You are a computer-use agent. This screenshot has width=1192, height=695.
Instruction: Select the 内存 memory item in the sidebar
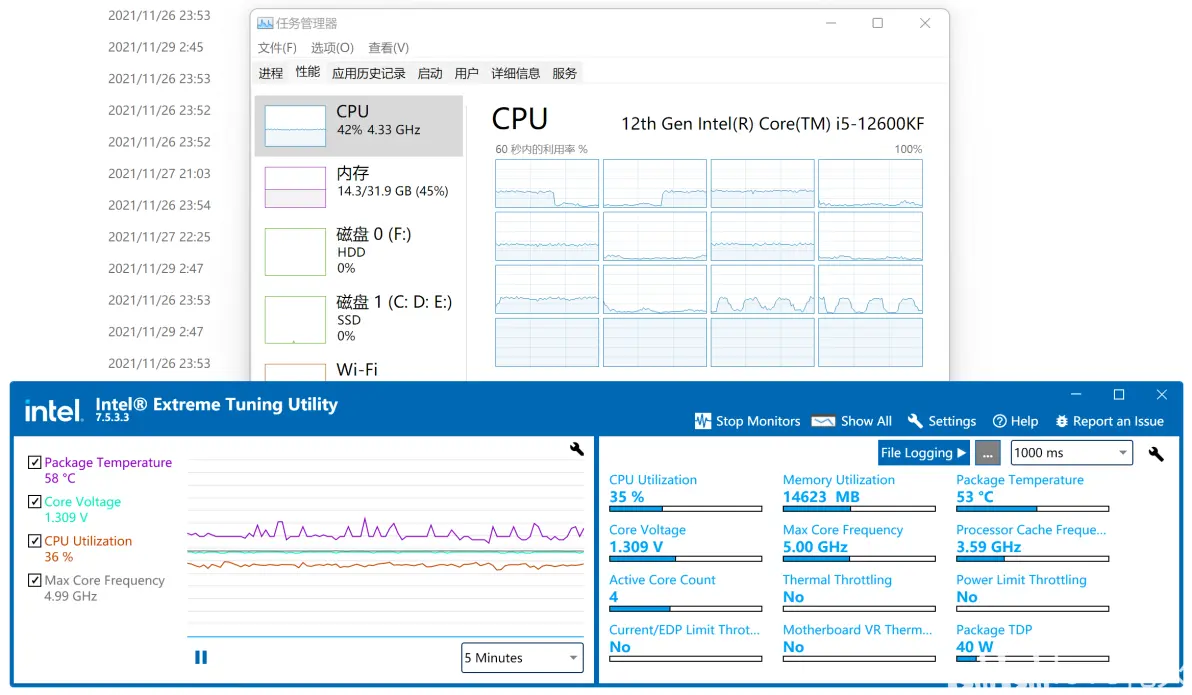[359, 186]
